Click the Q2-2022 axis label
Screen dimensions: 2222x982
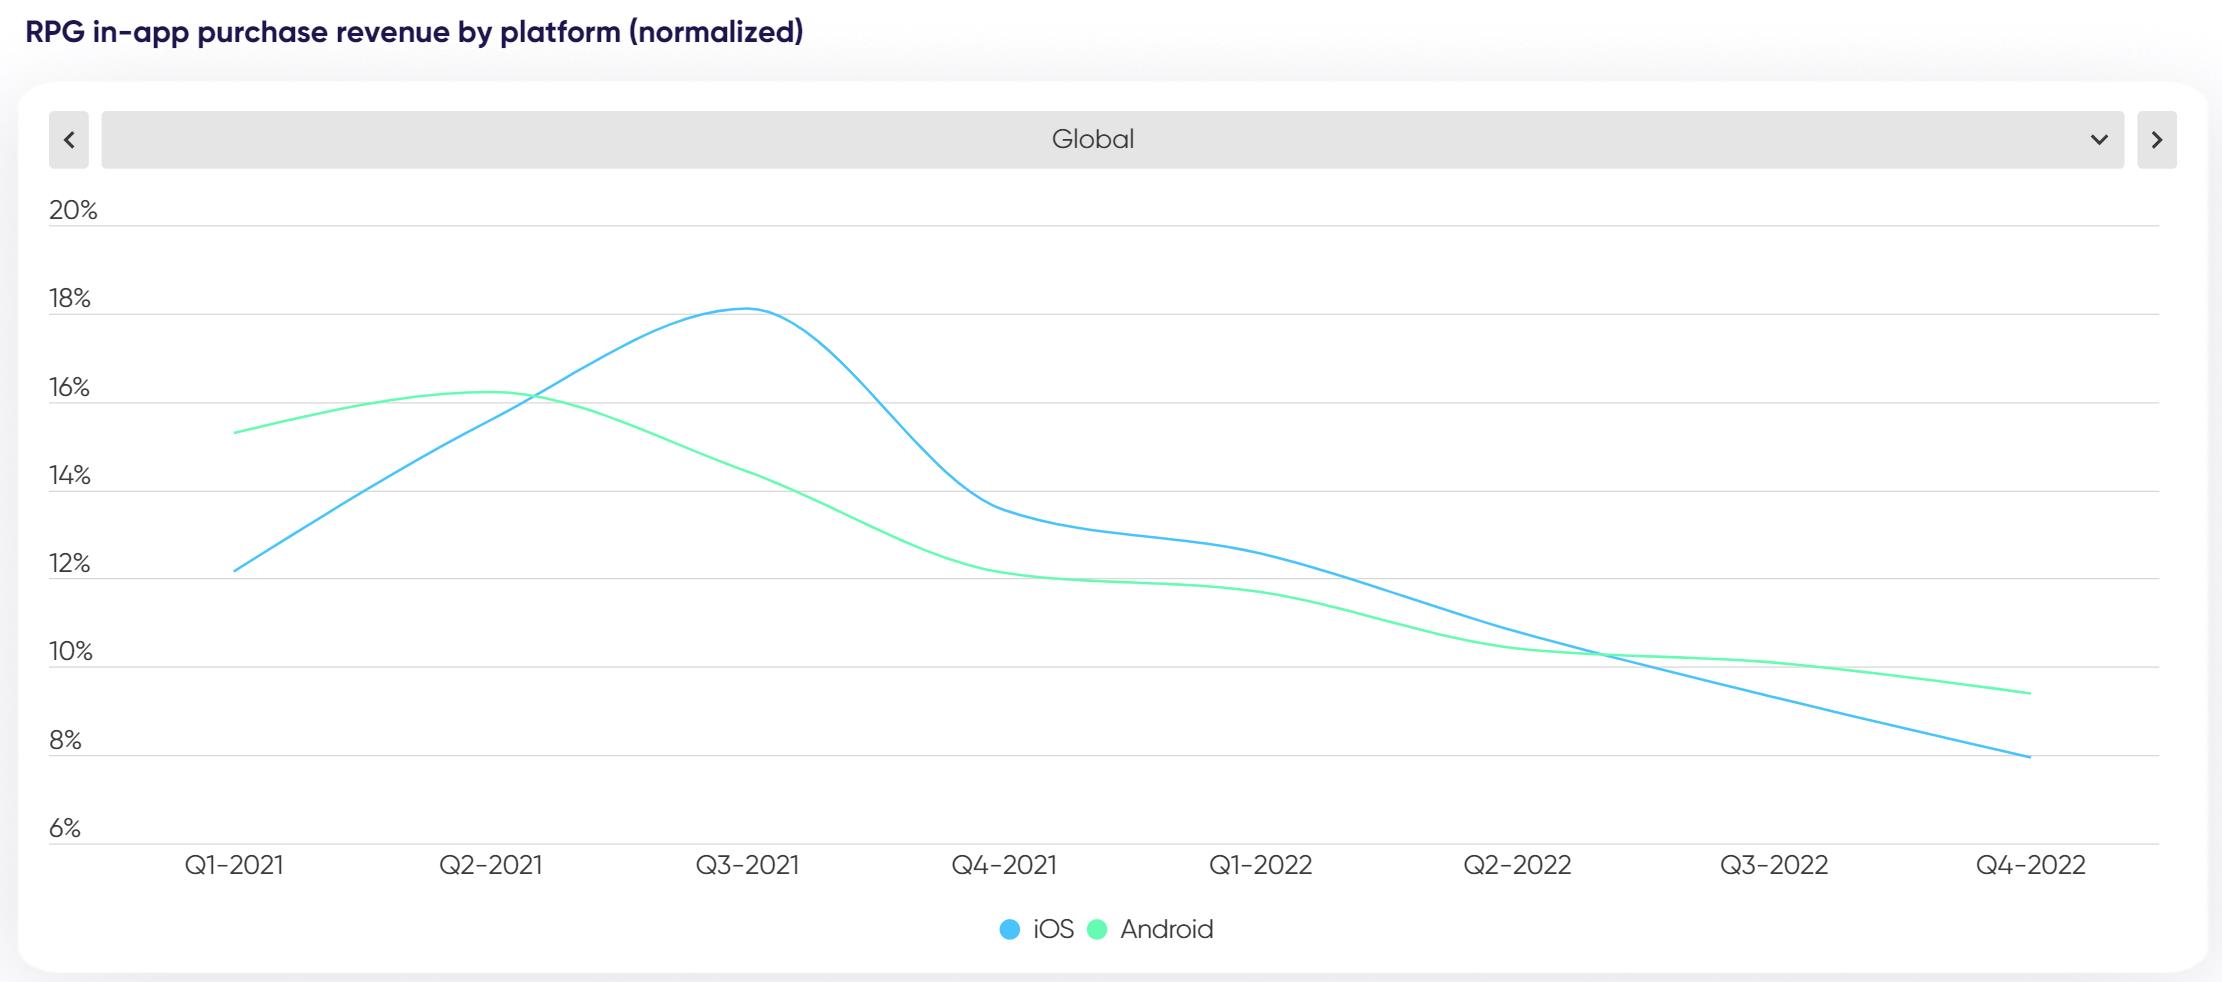tap(1518, 866)
